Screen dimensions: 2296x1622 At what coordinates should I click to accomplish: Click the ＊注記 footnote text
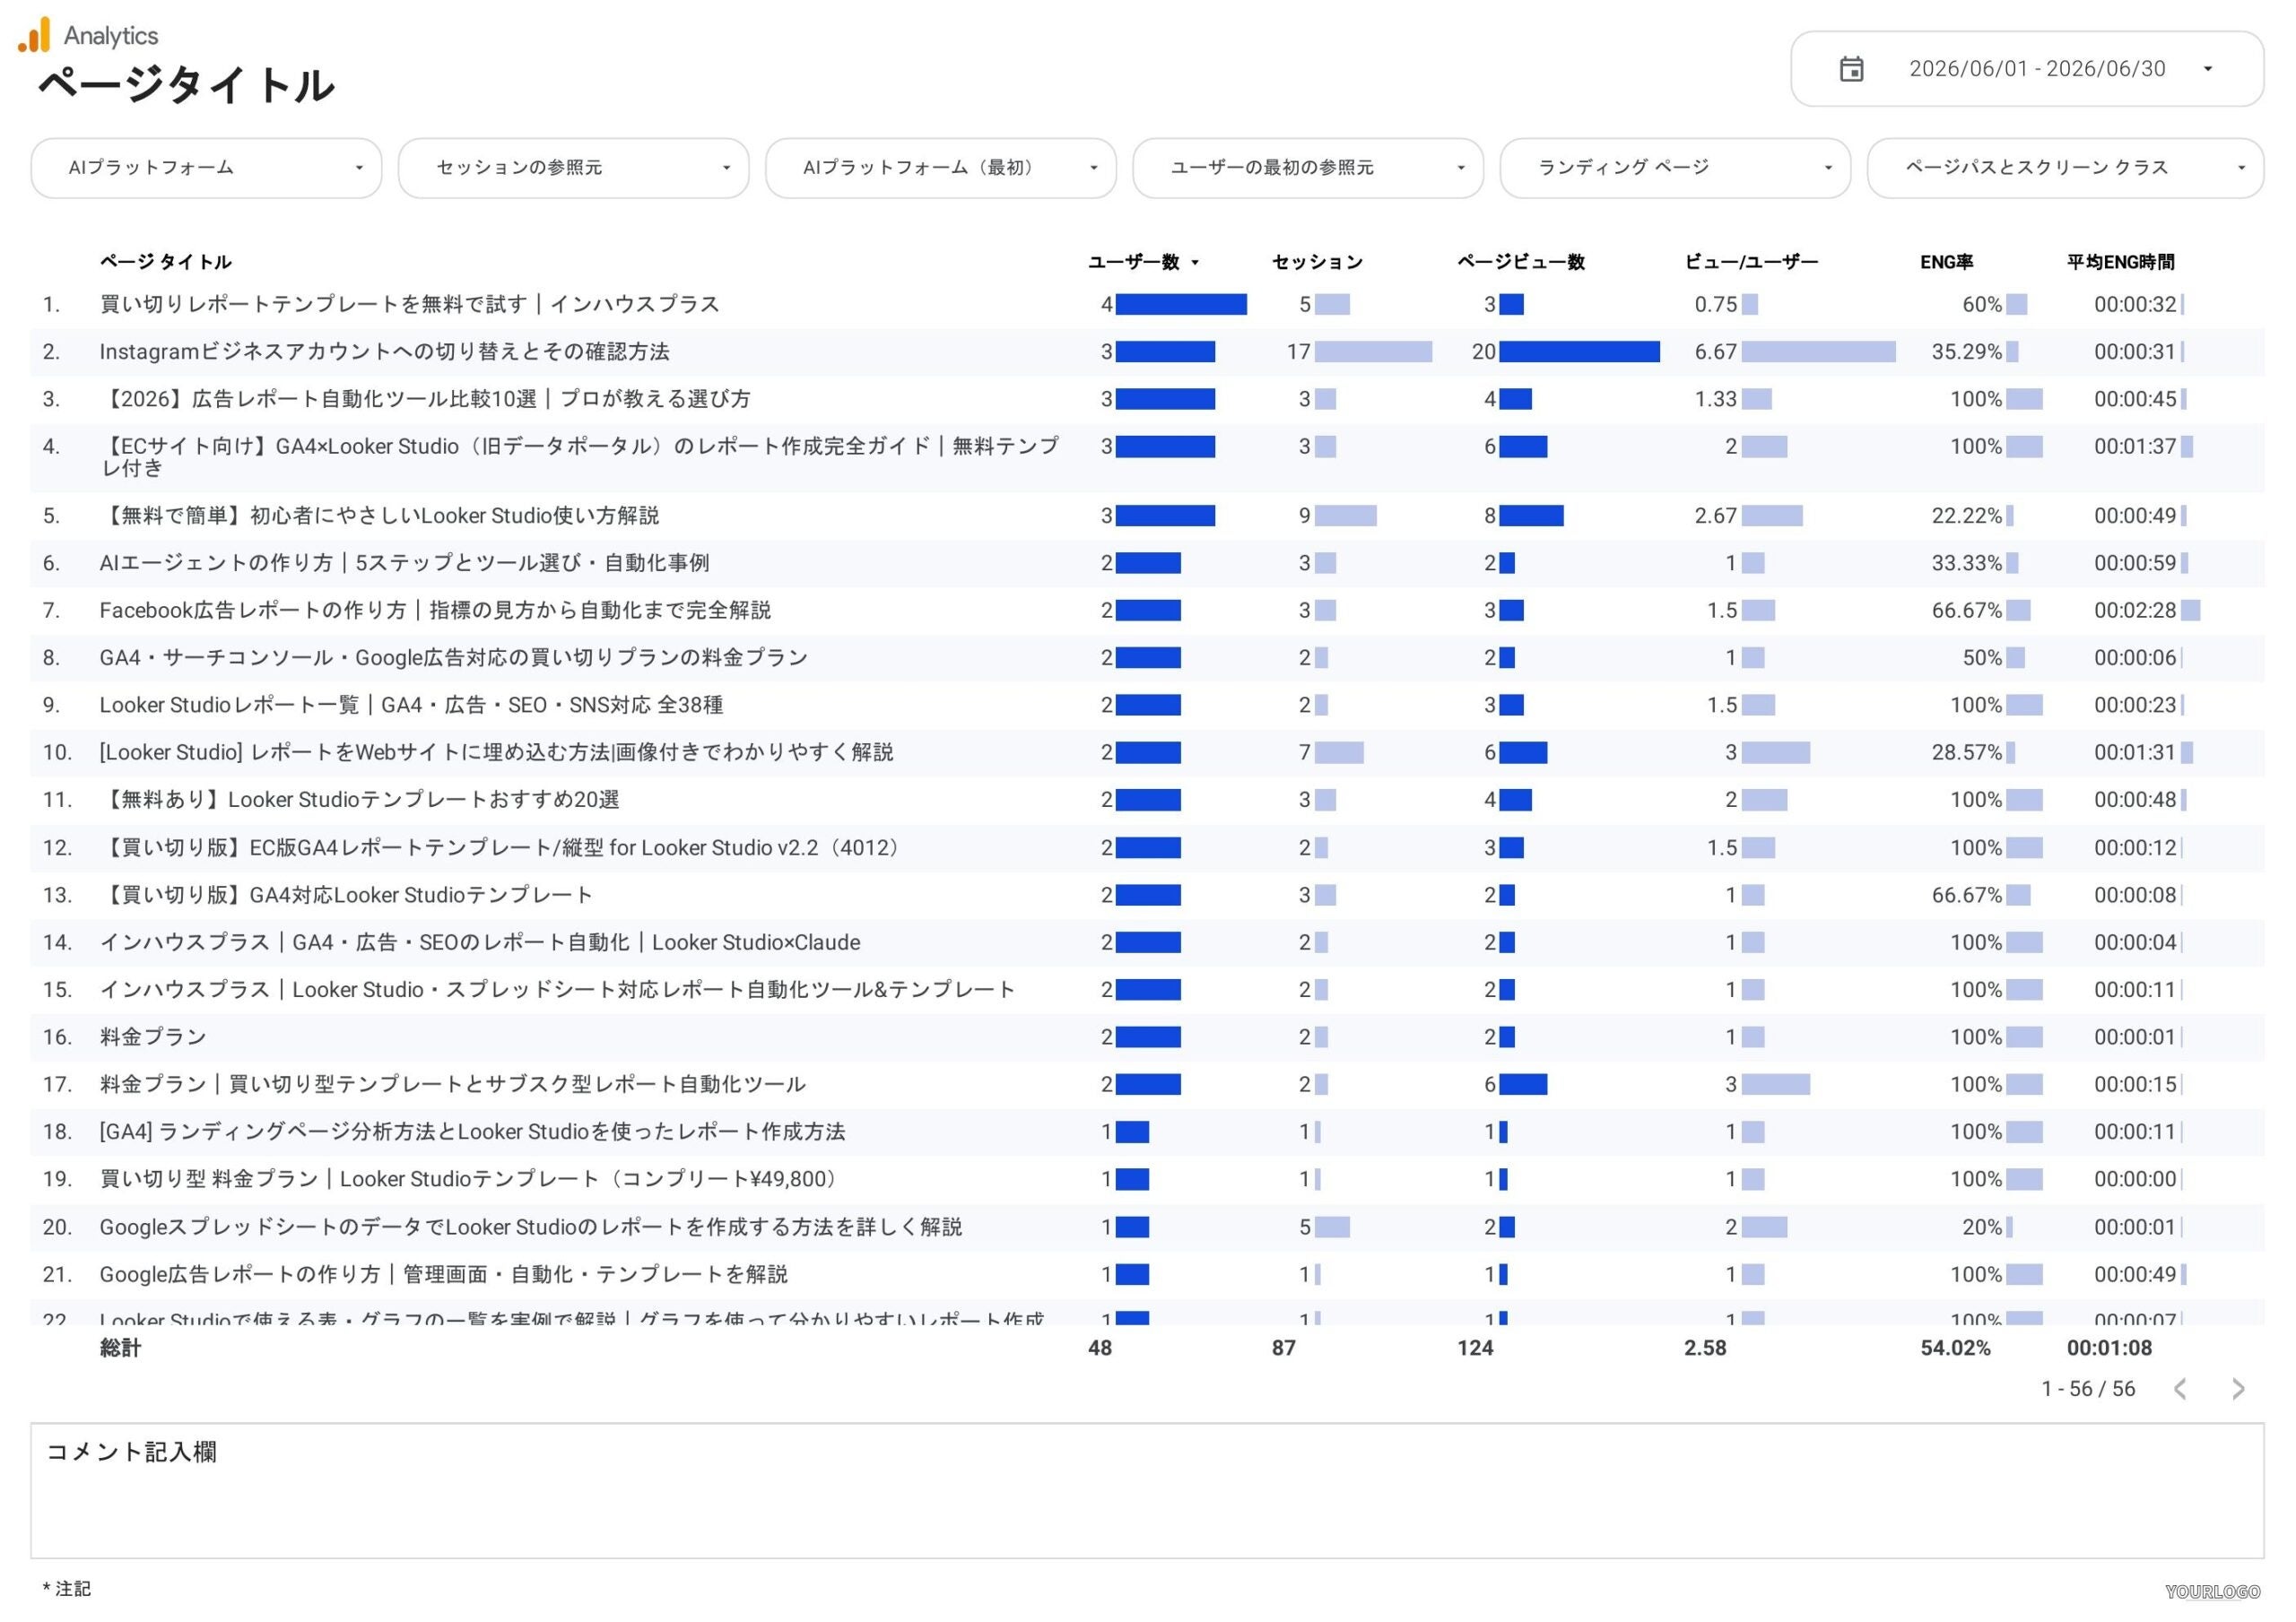point(67,1589)
